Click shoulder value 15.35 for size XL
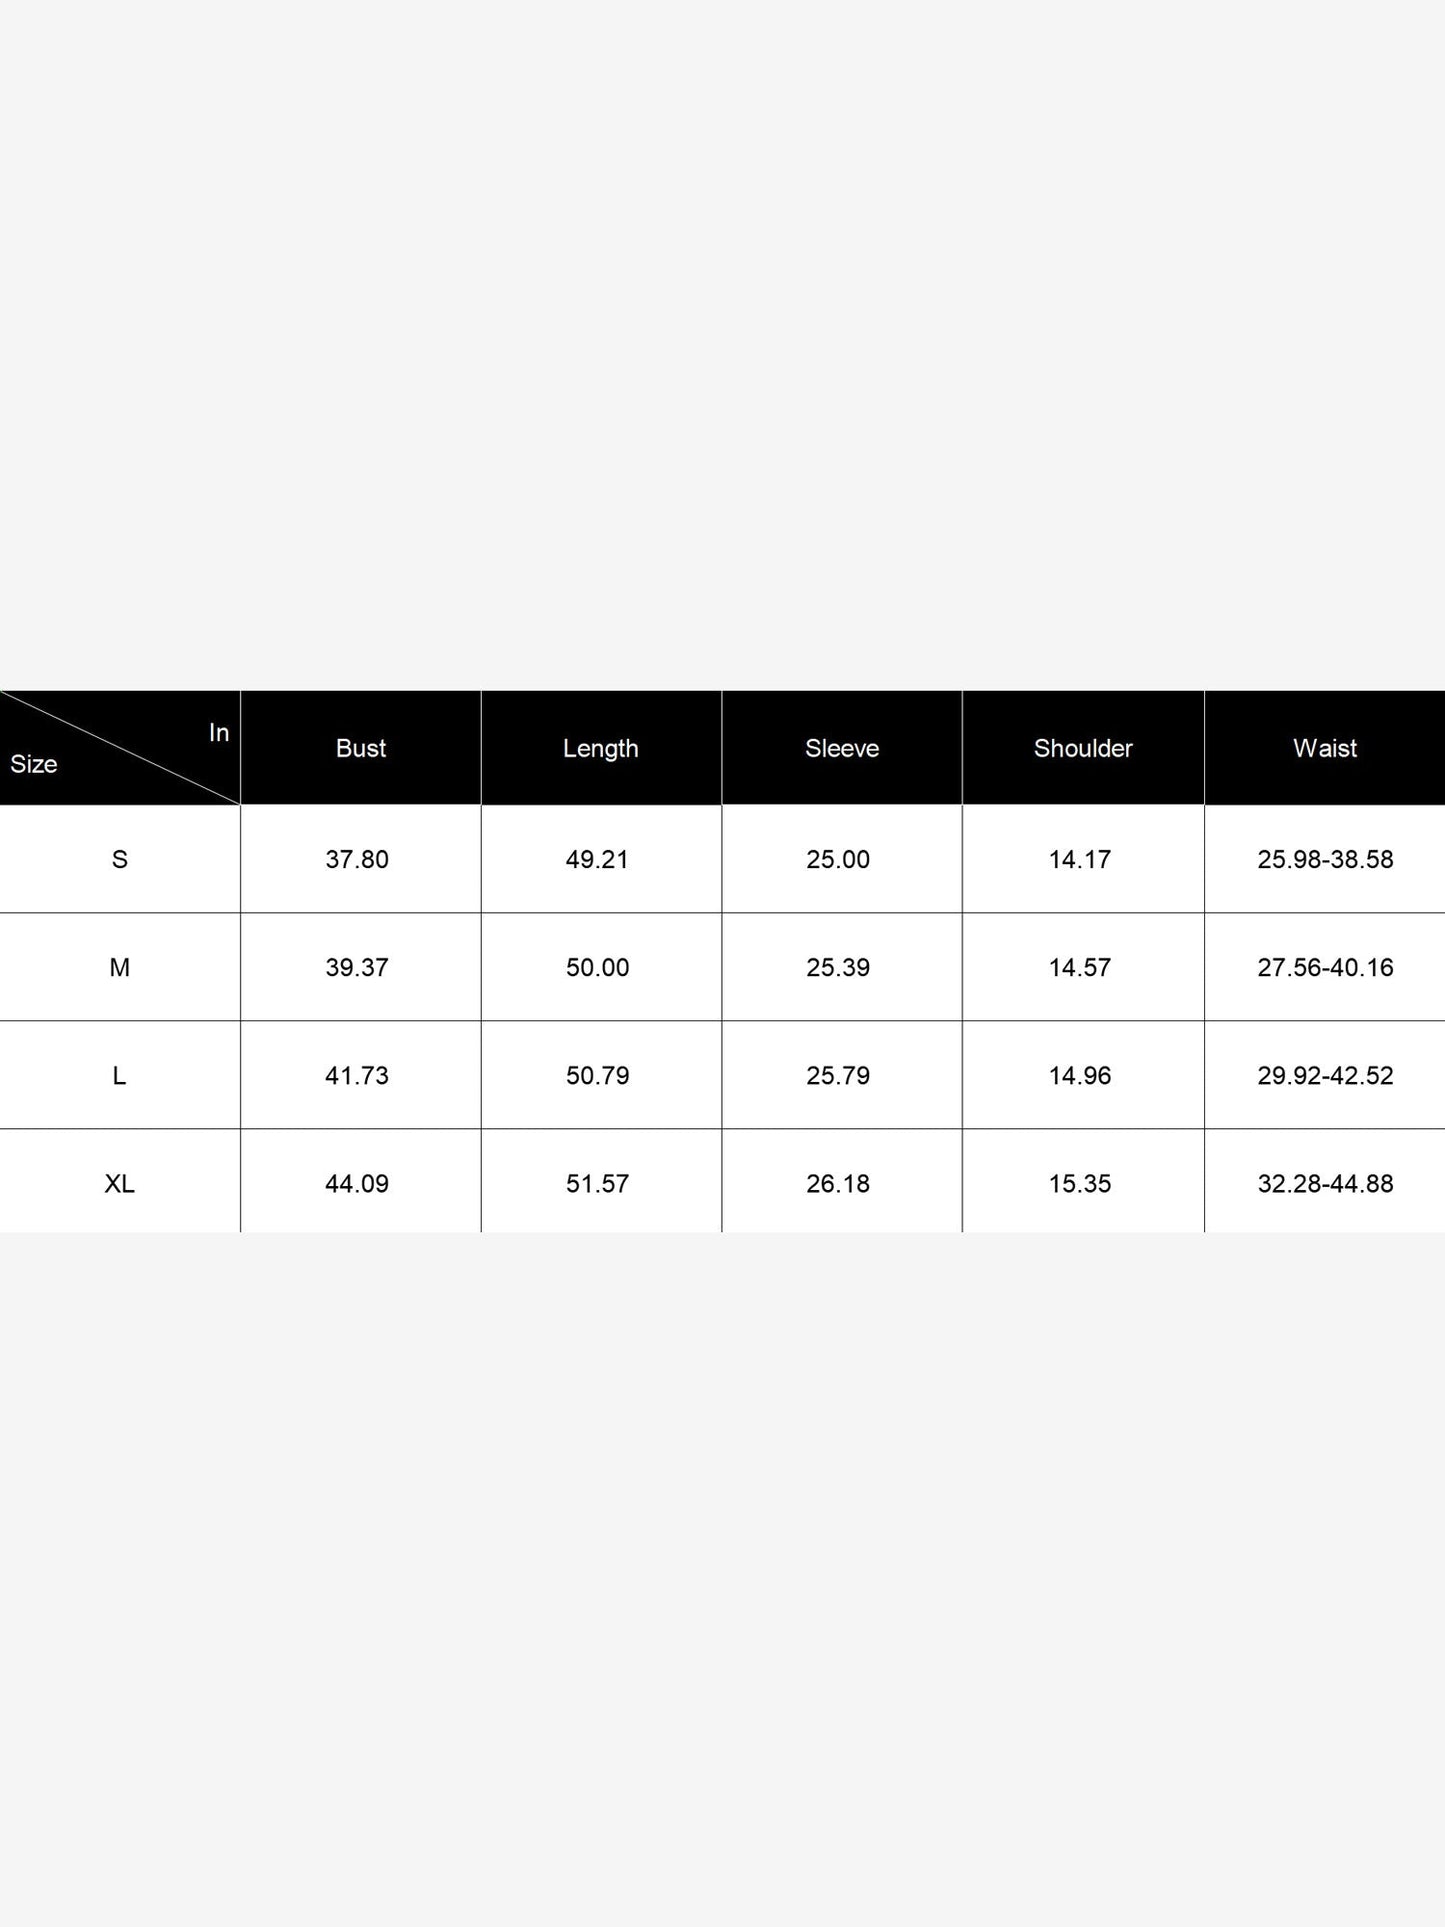 click(x=1080, y=1183)
